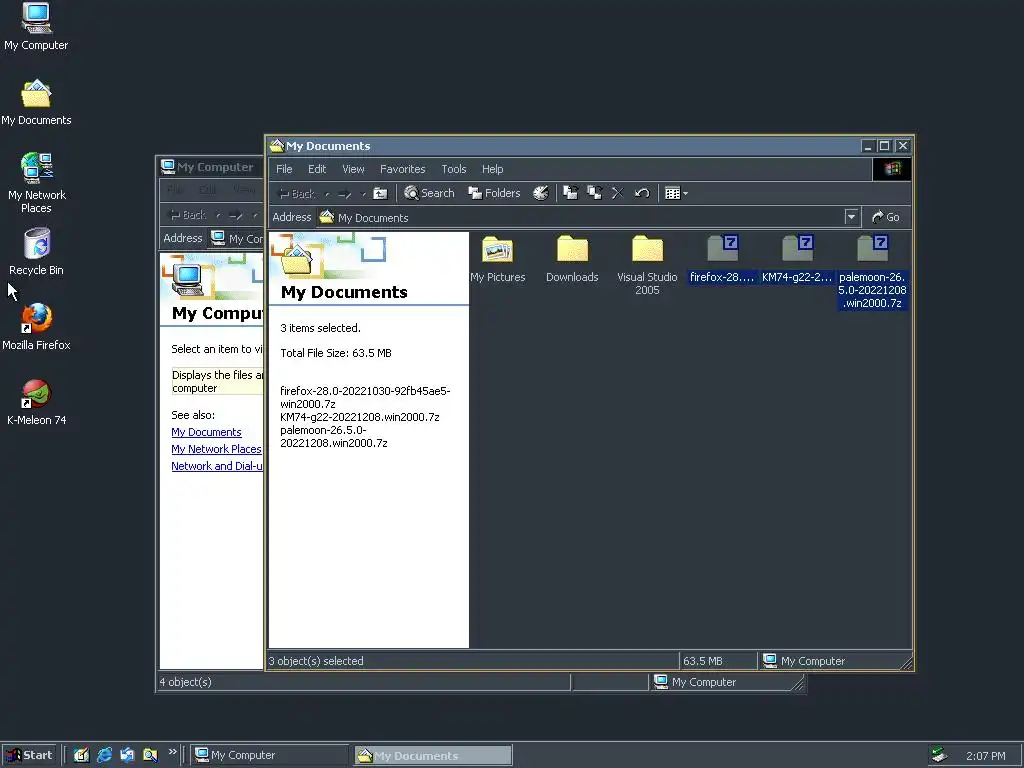Launch Internet Explorer from quick launch
Image resolution: width=1024 pixels, height=768 pixels.
pos(104,755)
